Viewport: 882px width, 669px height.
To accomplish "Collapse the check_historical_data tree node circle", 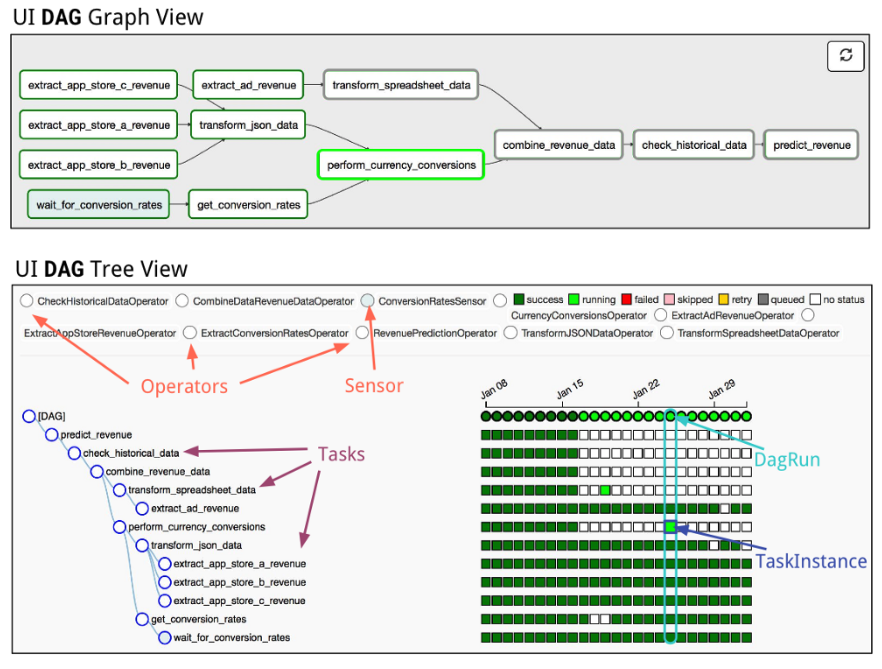I will click(74, 453).
